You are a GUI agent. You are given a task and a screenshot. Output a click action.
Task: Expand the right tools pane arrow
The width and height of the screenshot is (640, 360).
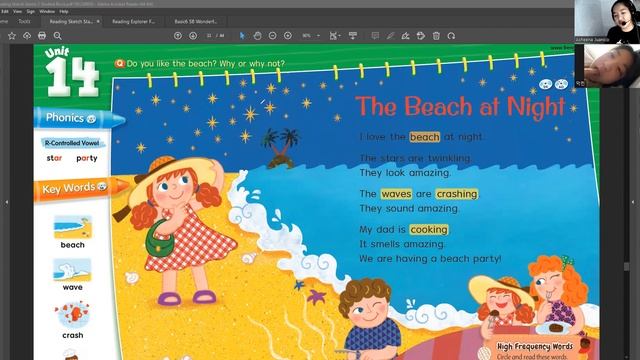(x=633, y=202)
